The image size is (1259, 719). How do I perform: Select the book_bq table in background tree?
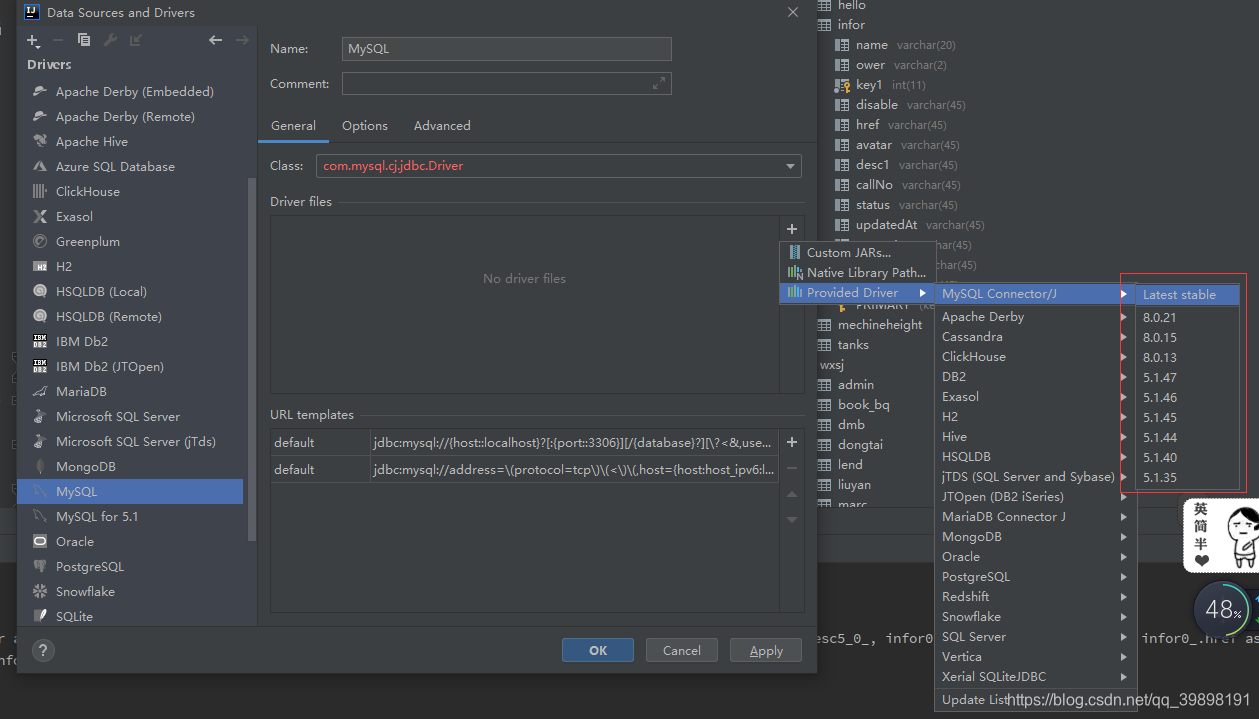click(x=863, y=404)
